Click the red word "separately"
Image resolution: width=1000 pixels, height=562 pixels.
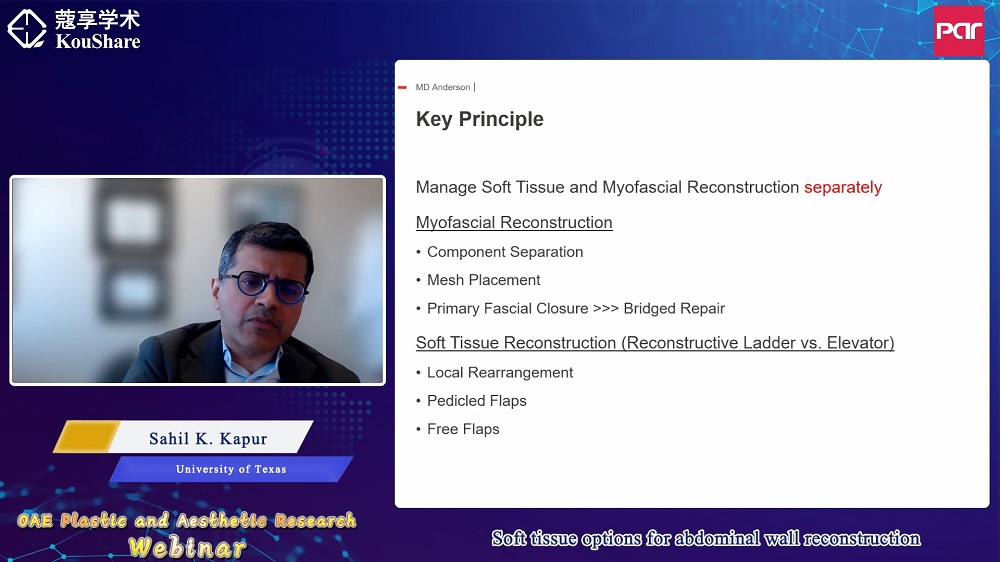pyautogui.click(x=842, y=187)
